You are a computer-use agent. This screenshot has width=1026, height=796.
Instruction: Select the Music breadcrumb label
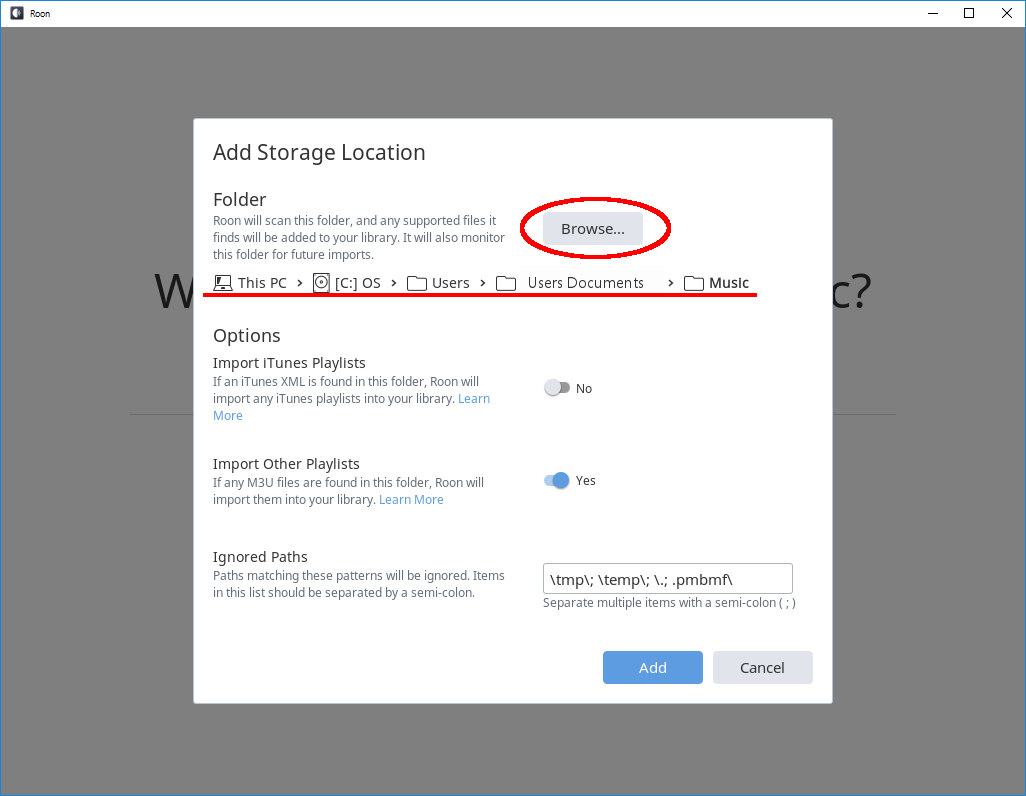[729, 283]
